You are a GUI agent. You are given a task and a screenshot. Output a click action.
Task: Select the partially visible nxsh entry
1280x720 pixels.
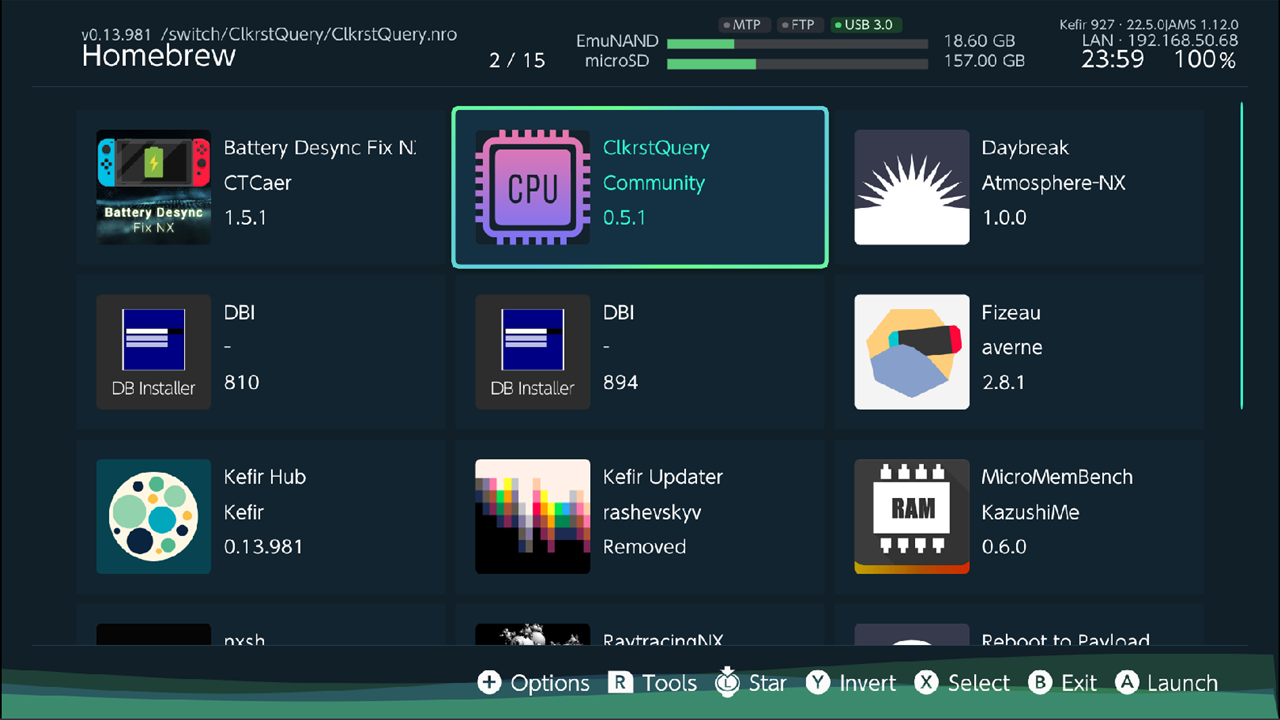click(245, 640)
